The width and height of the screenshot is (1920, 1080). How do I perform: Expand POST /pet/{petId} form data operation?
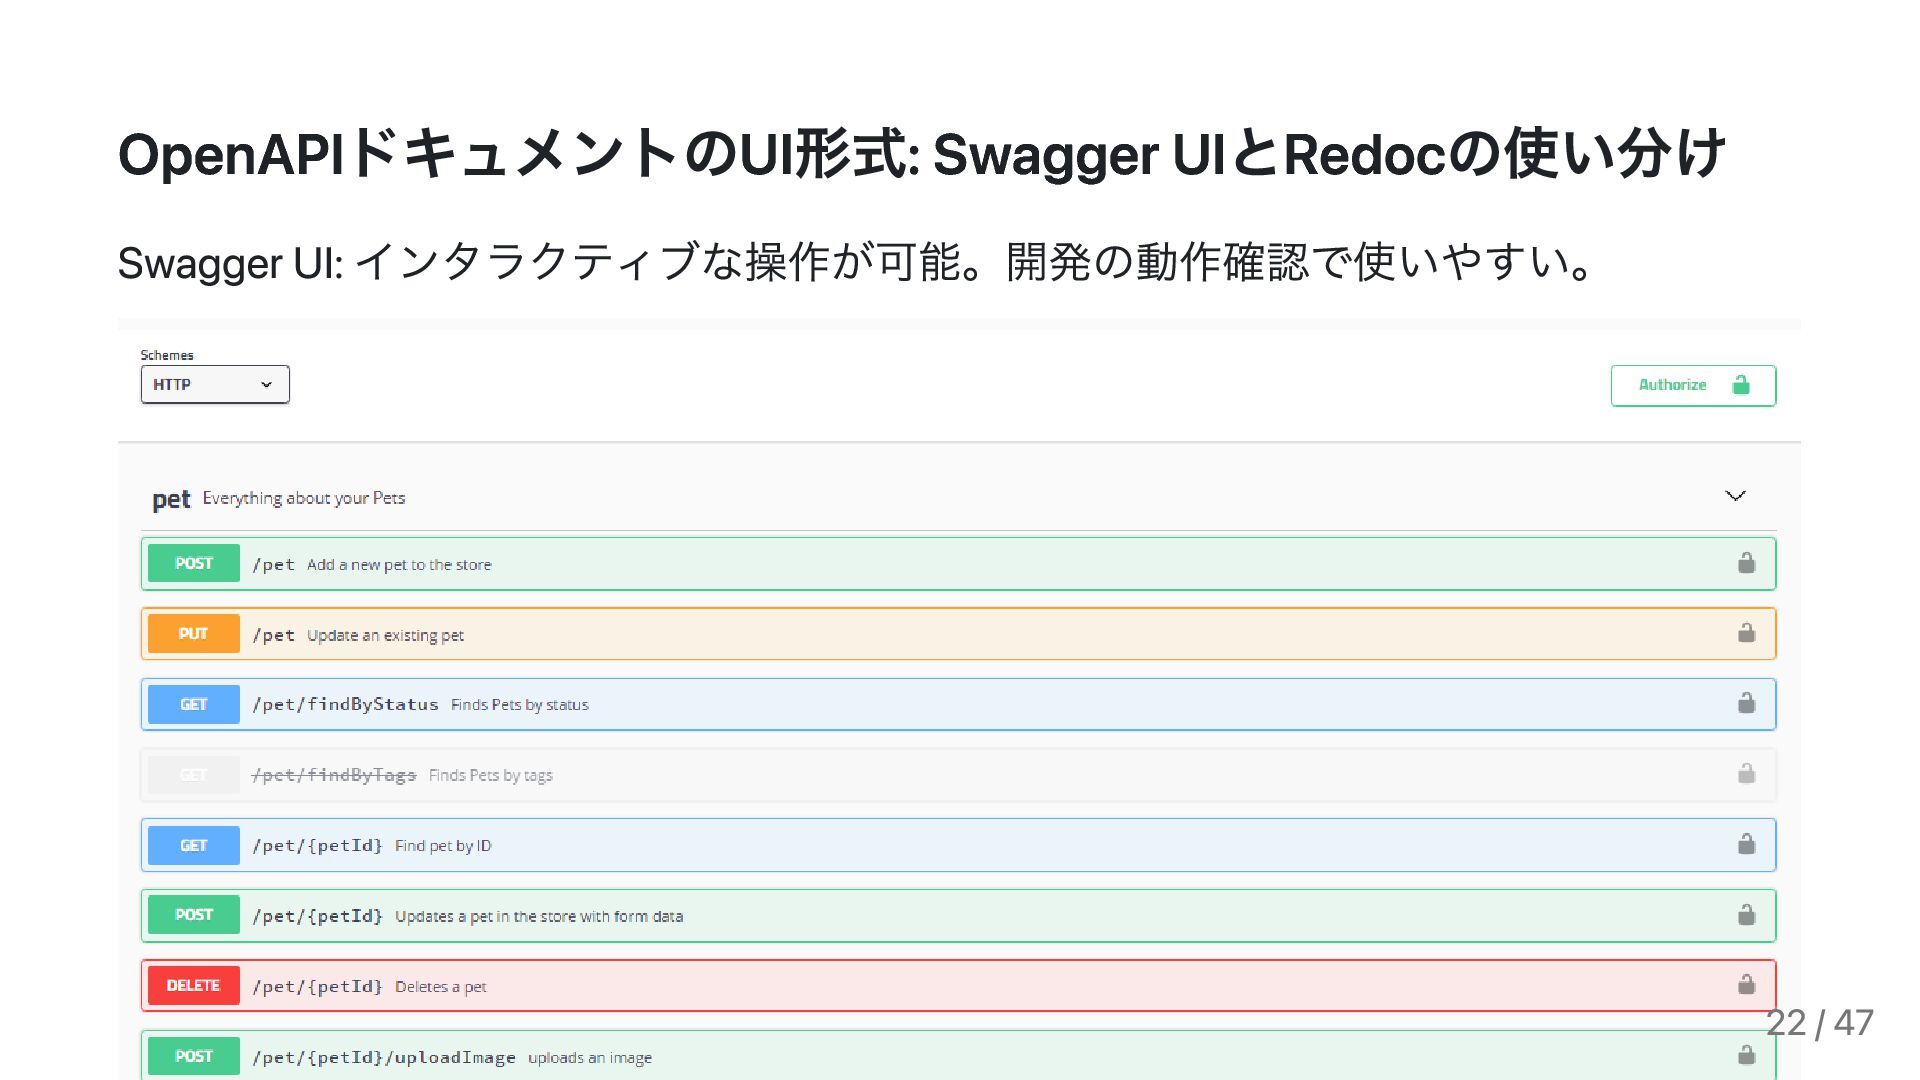point(958,916)
